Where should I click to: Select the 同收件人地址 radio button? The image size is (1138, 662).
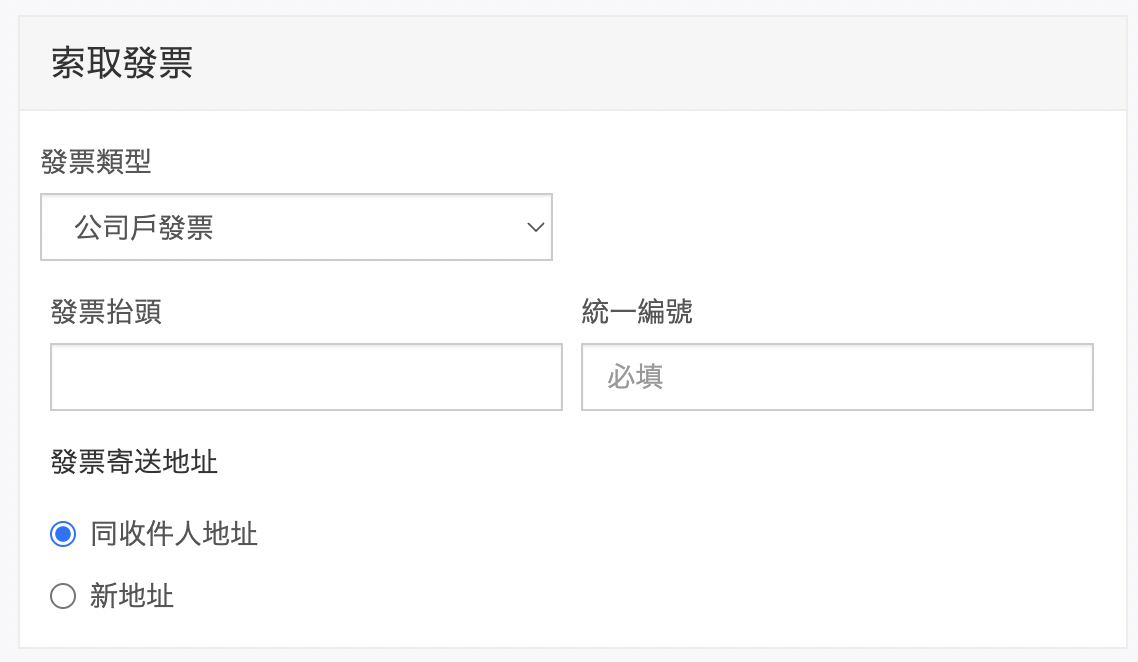click(x=63, y=535)
